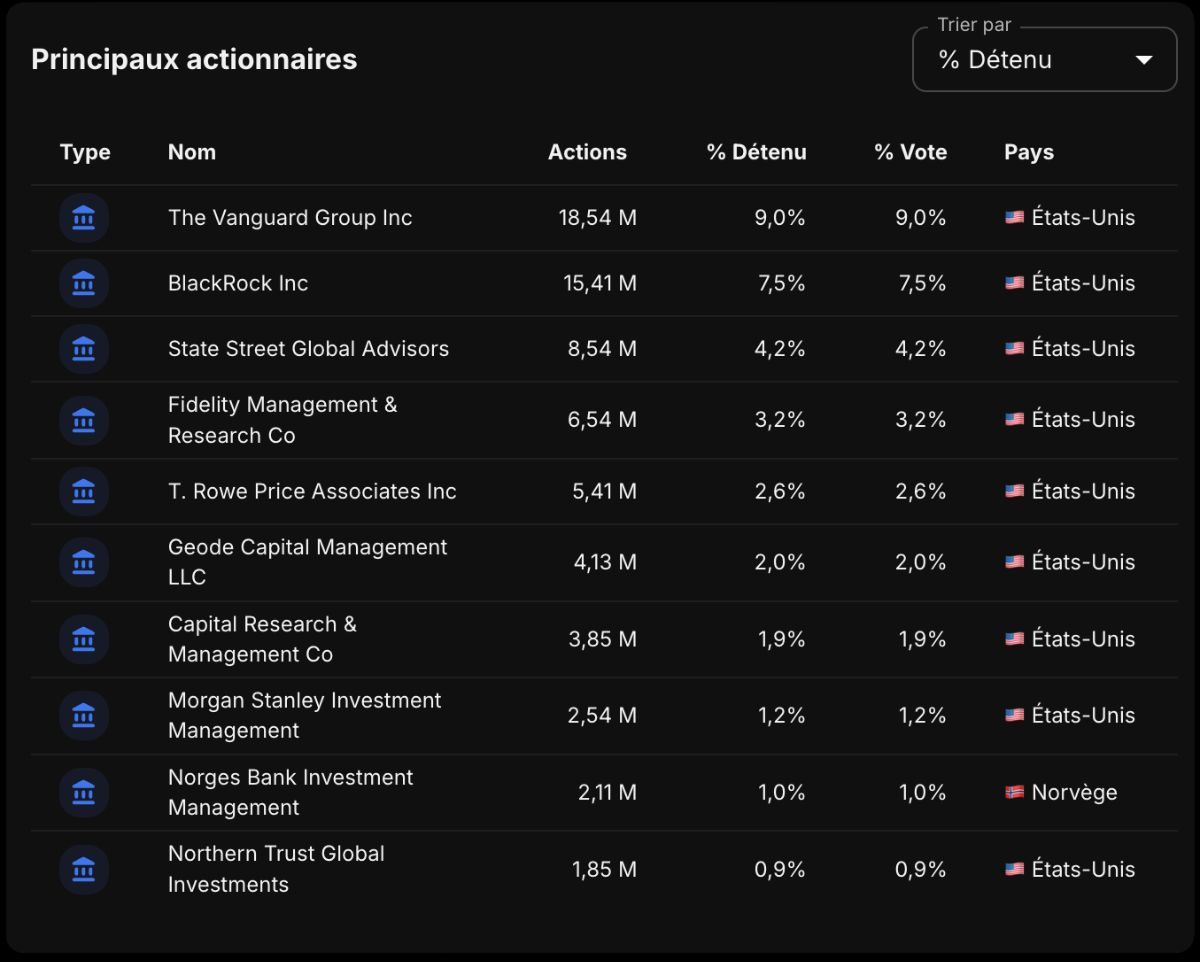
Task: Click the 1,85 M shares value
Action: 604,869
